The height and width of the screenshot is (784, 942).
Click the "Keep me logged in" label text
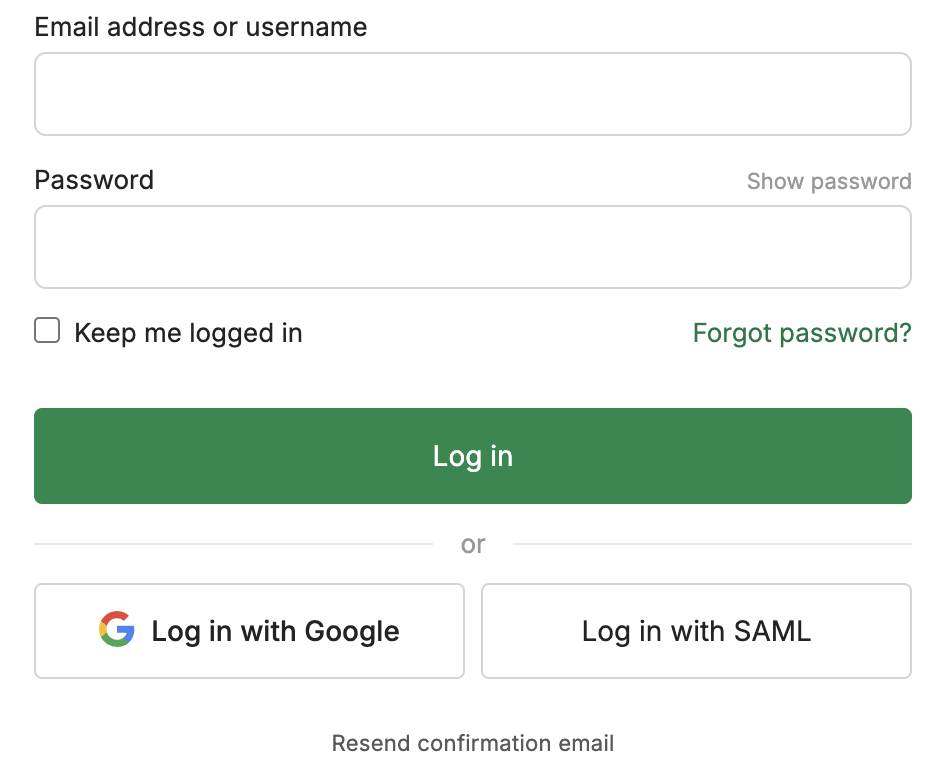(x=188, y=333)
